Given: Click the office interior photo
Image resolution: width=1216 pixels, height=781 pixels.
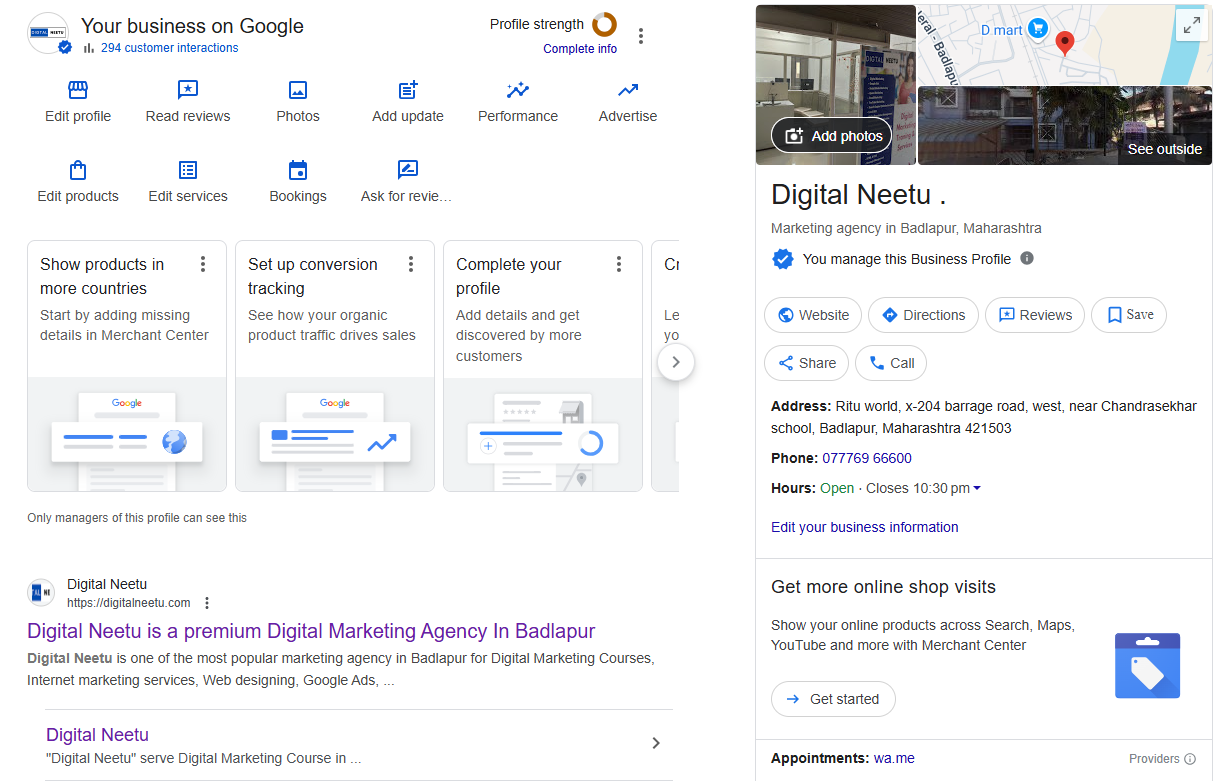Looking at the screenshot, I should tap(835, 85).
